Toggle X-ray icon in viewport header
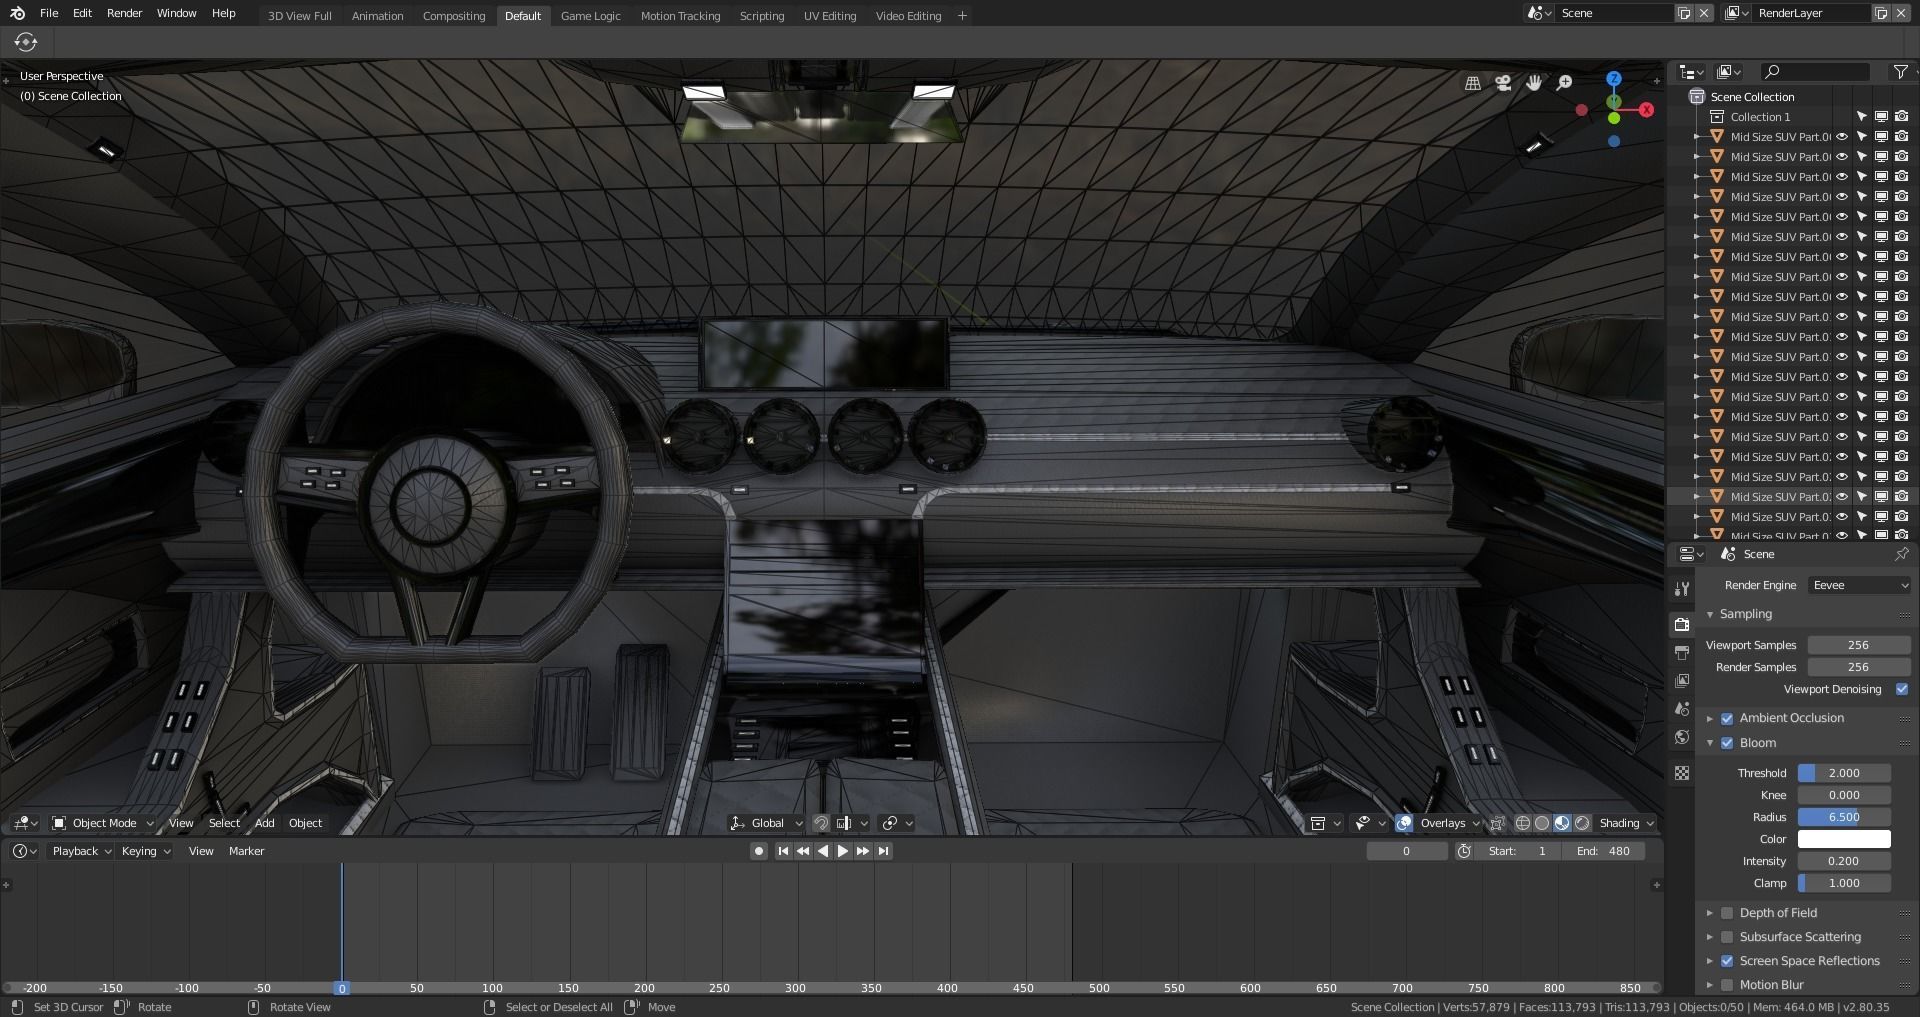Image resolution: width=1920 pixels, height=1017 pixels. click(x=1497, y=823)
